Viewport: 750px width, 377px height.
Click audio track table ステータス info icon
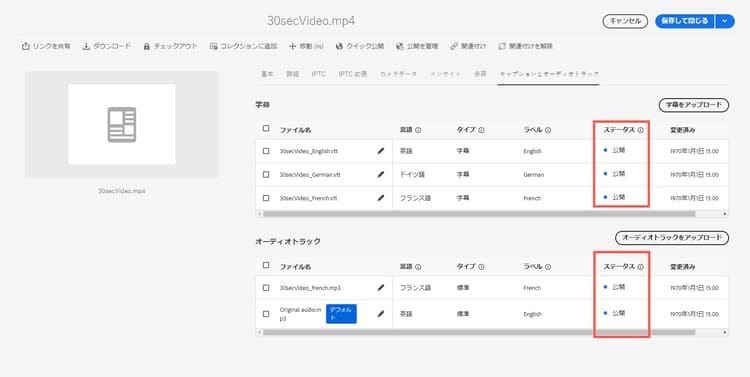pos(640,266)
